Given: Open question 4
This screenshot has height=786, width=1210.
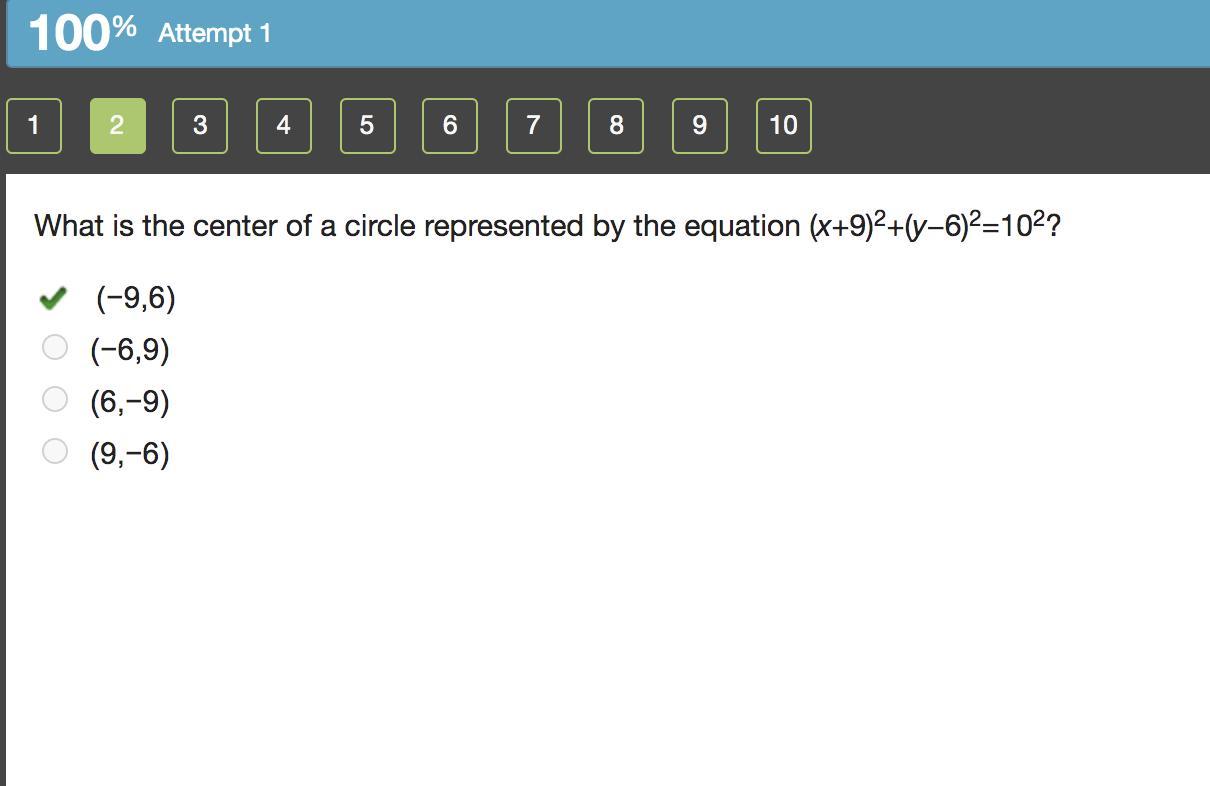Looking at the screenshot, I should pyautogui.click(x=284, y=126).
